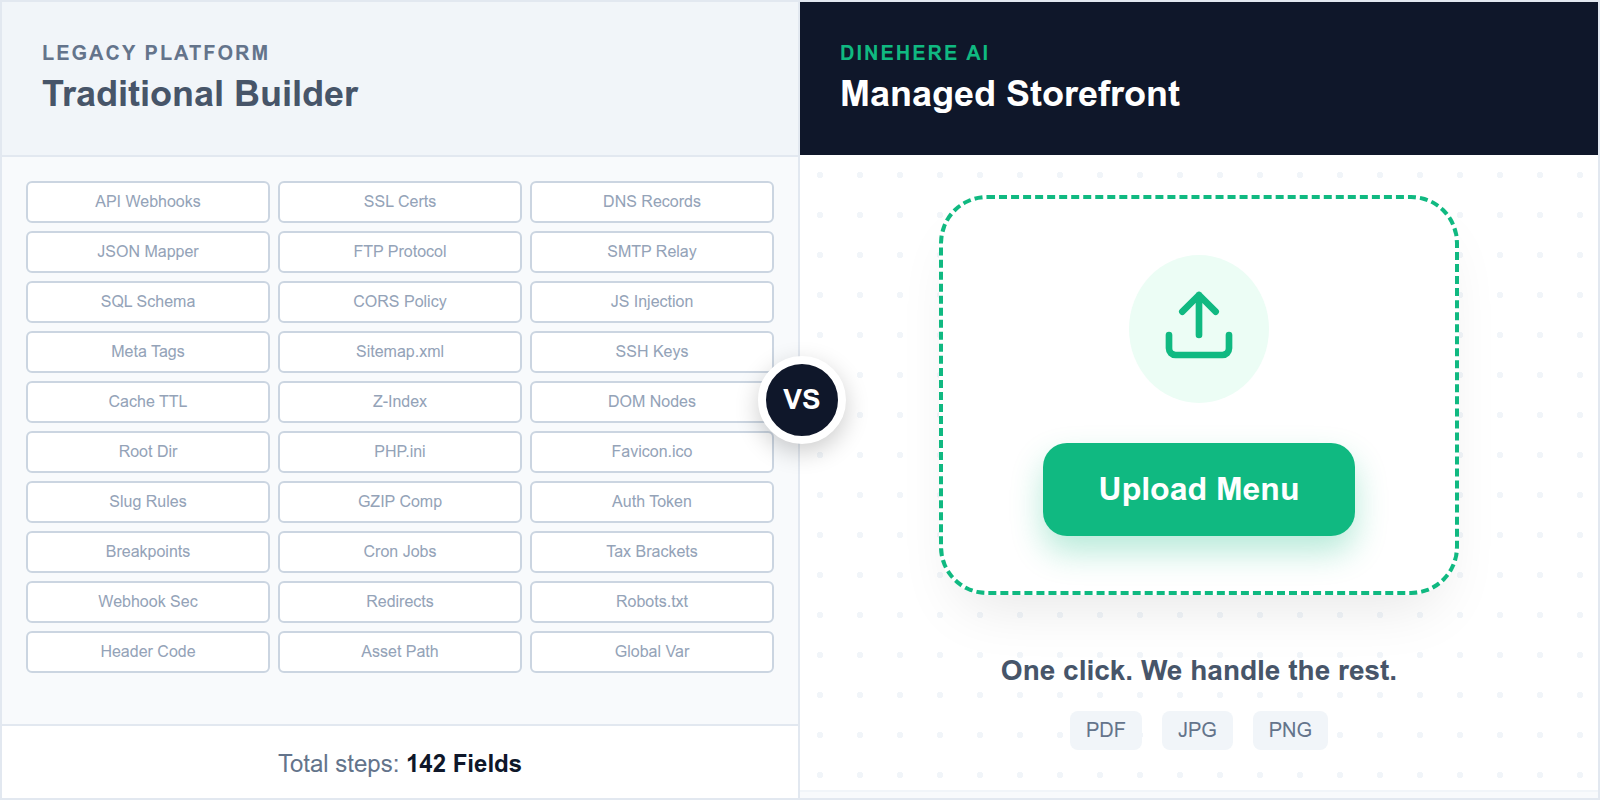Select the Global Var field
Screen dimensions: 1600x800
[652, 652]
